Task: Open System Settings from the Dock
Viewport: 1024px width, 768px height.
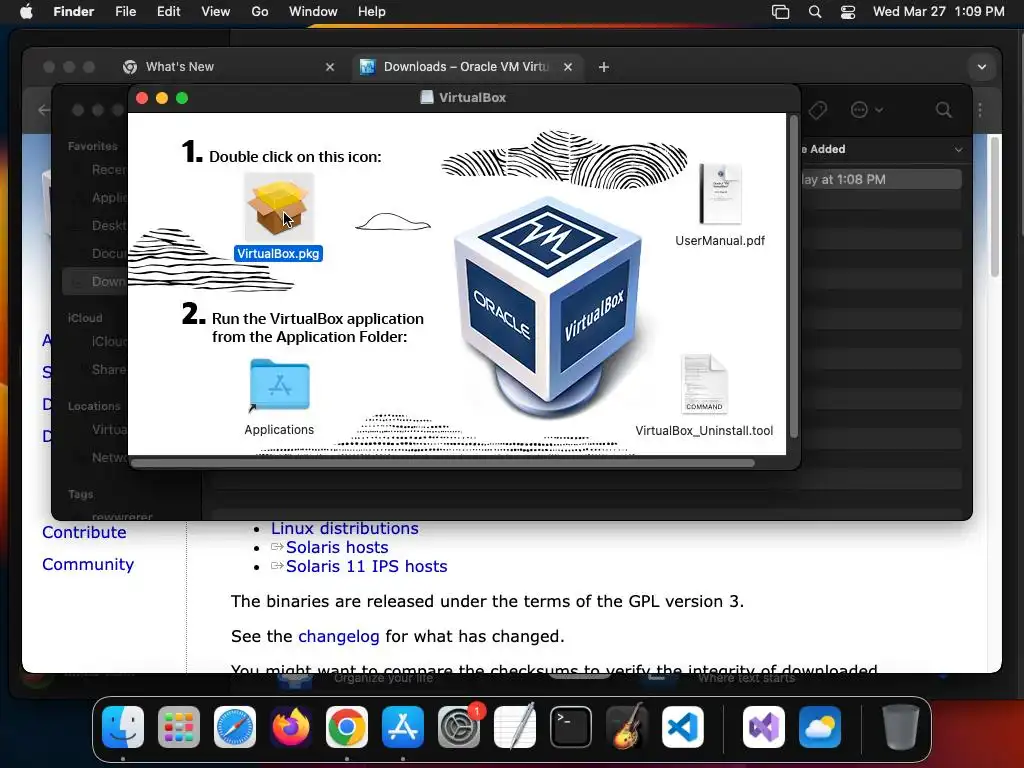Action: (459, 727)
